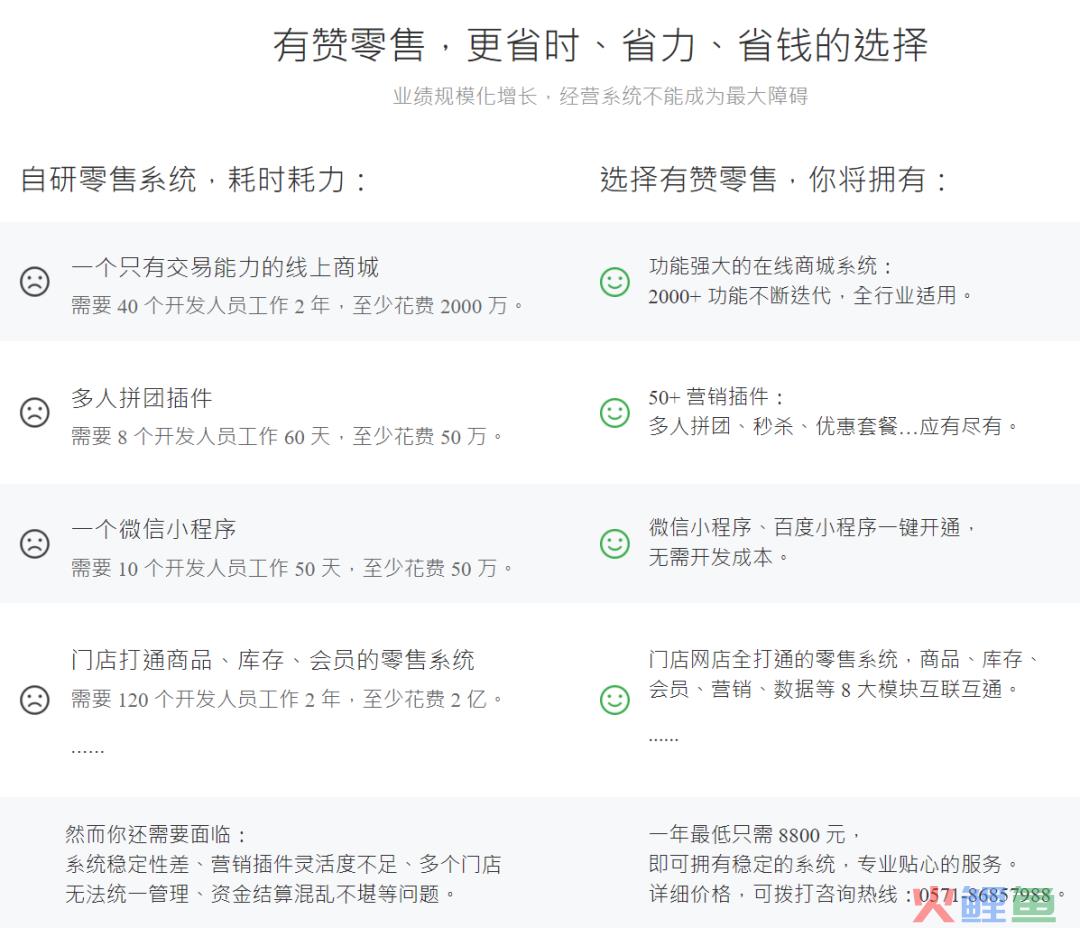Select the subtitle "业绩规模化增长，经营系统不能成为最大障碍"

click(601, 96)
